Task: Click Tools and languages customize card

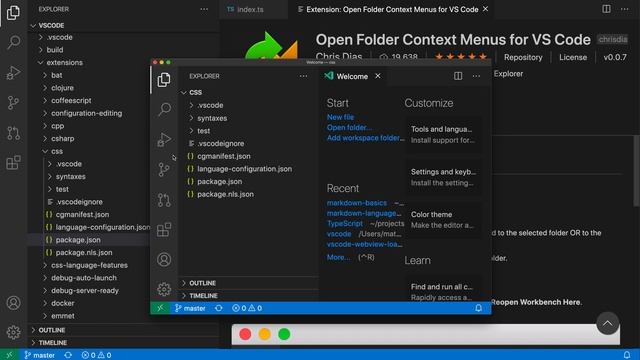Action: point(443,135)
